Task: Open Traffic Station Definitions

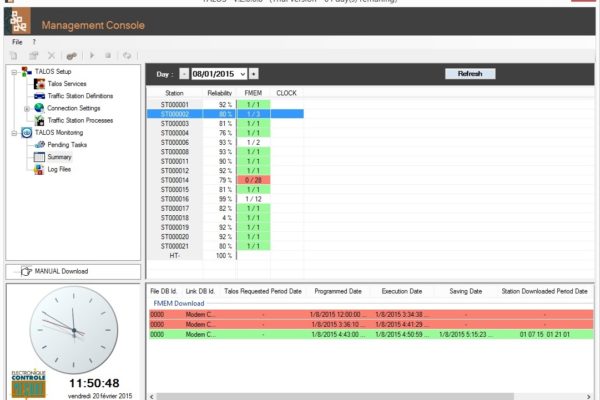Action: pyautogui.click(x=80, y=96)
